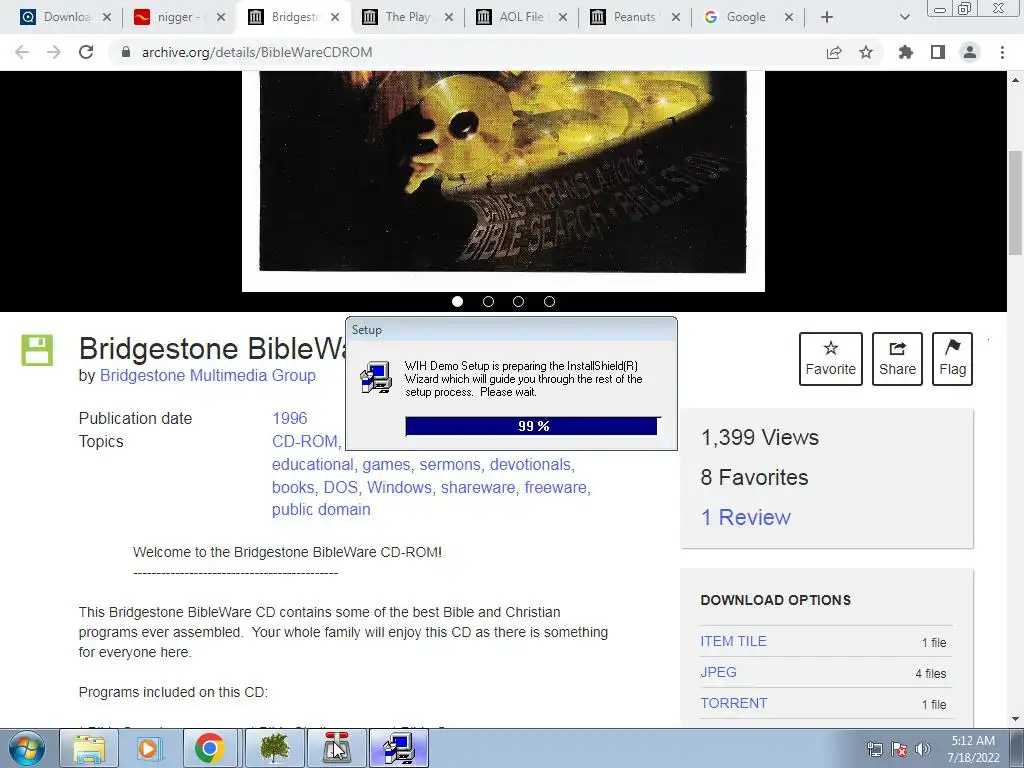1024x768 pixels.
Task: Switch to The Play tab
Action: [408, 17]
